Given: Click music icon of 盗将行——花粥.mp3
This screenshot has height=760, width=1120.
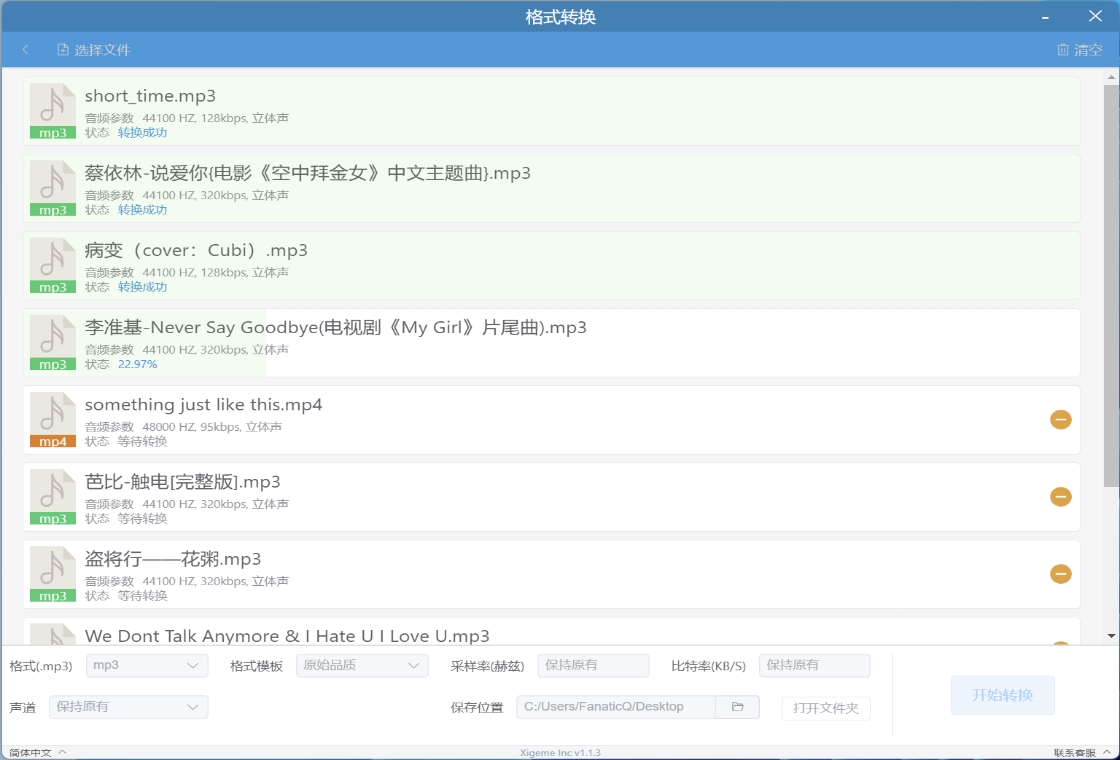Looking at the screenshot, I should click(53, 574).
